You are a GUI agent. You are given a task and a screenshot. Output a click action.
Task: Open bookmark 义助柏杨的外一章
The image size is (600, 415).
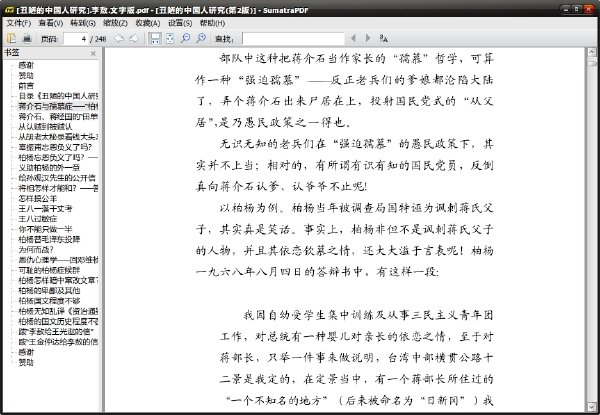[x=49, y=168]
